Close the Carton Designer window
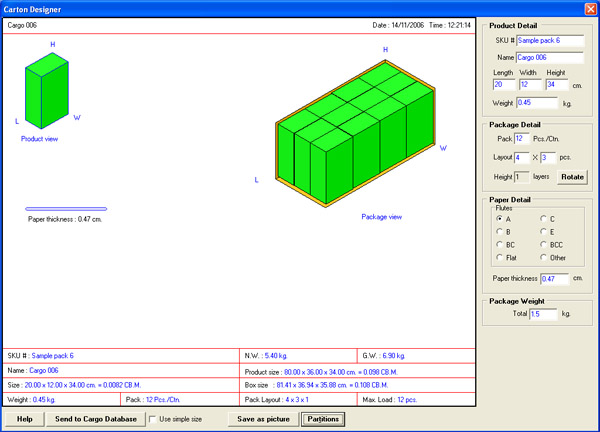Image resolution: width=600 pixels, height=432 pixels. [590, 9]
